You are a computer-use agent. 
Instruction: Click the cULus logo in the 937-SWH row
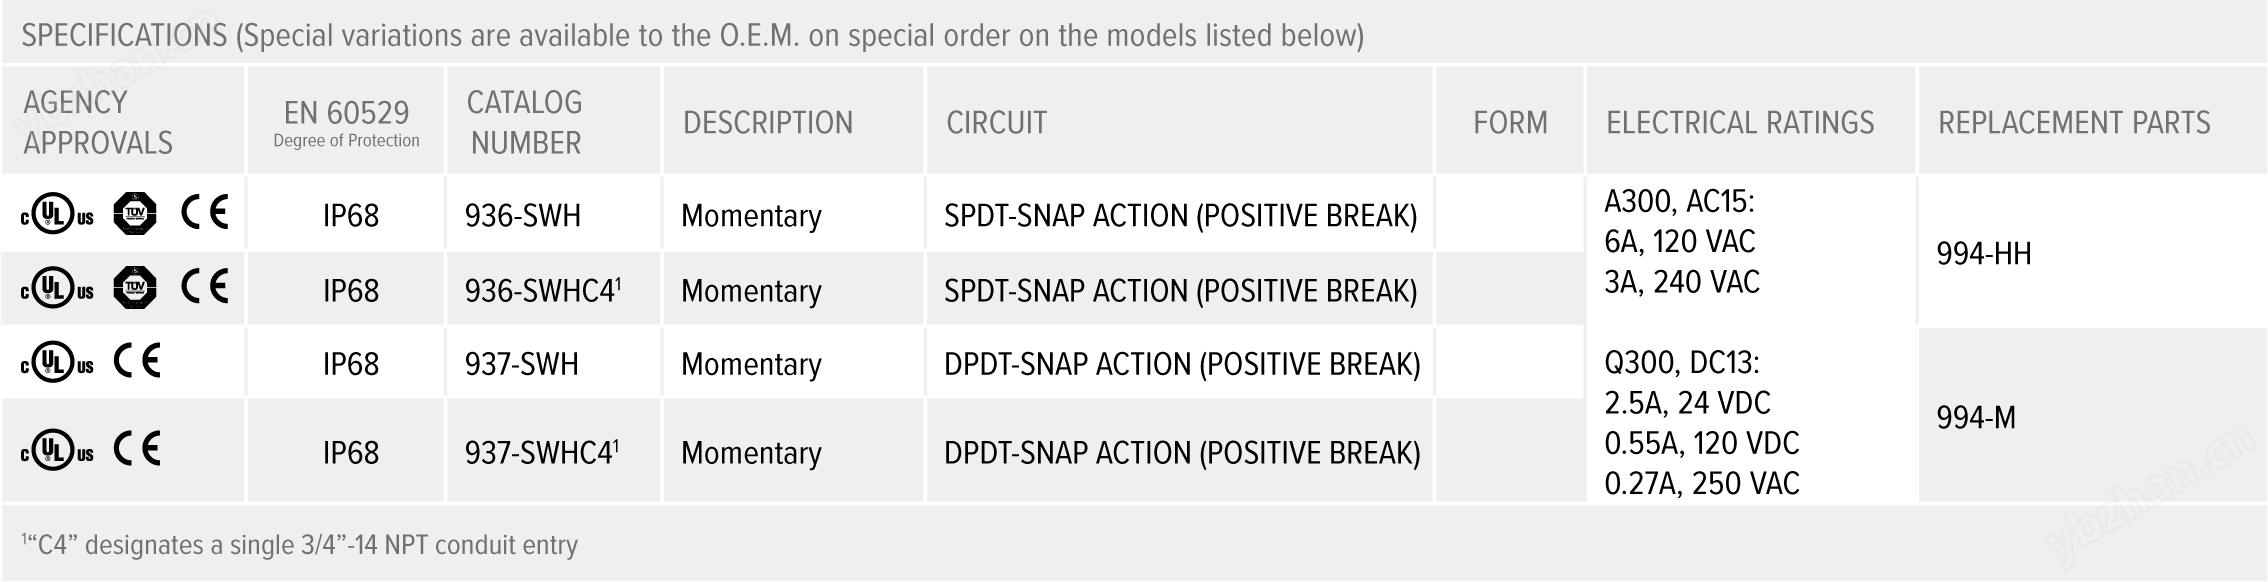tap(57, 364)
